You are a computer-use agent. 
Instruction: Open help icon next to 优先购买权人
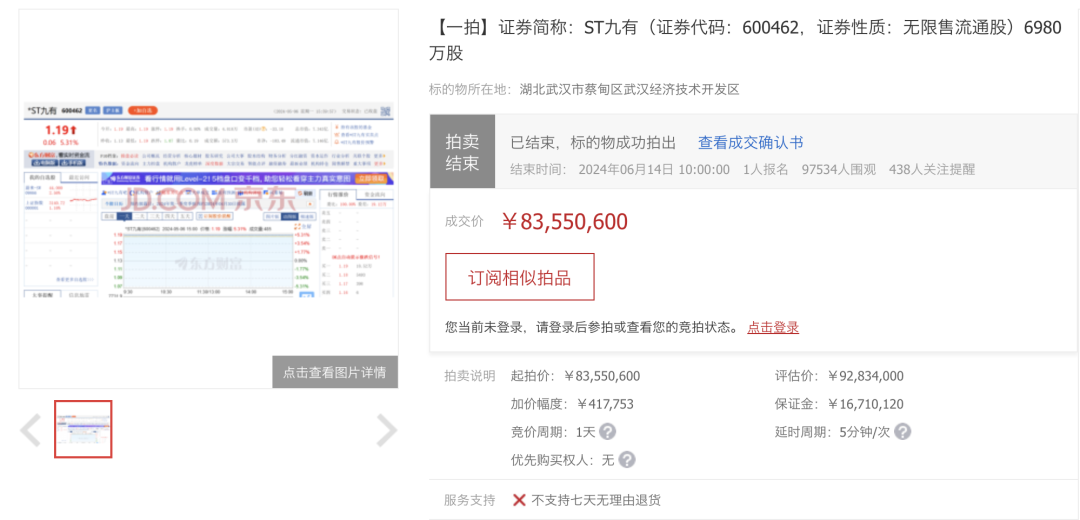click(627, 459)
